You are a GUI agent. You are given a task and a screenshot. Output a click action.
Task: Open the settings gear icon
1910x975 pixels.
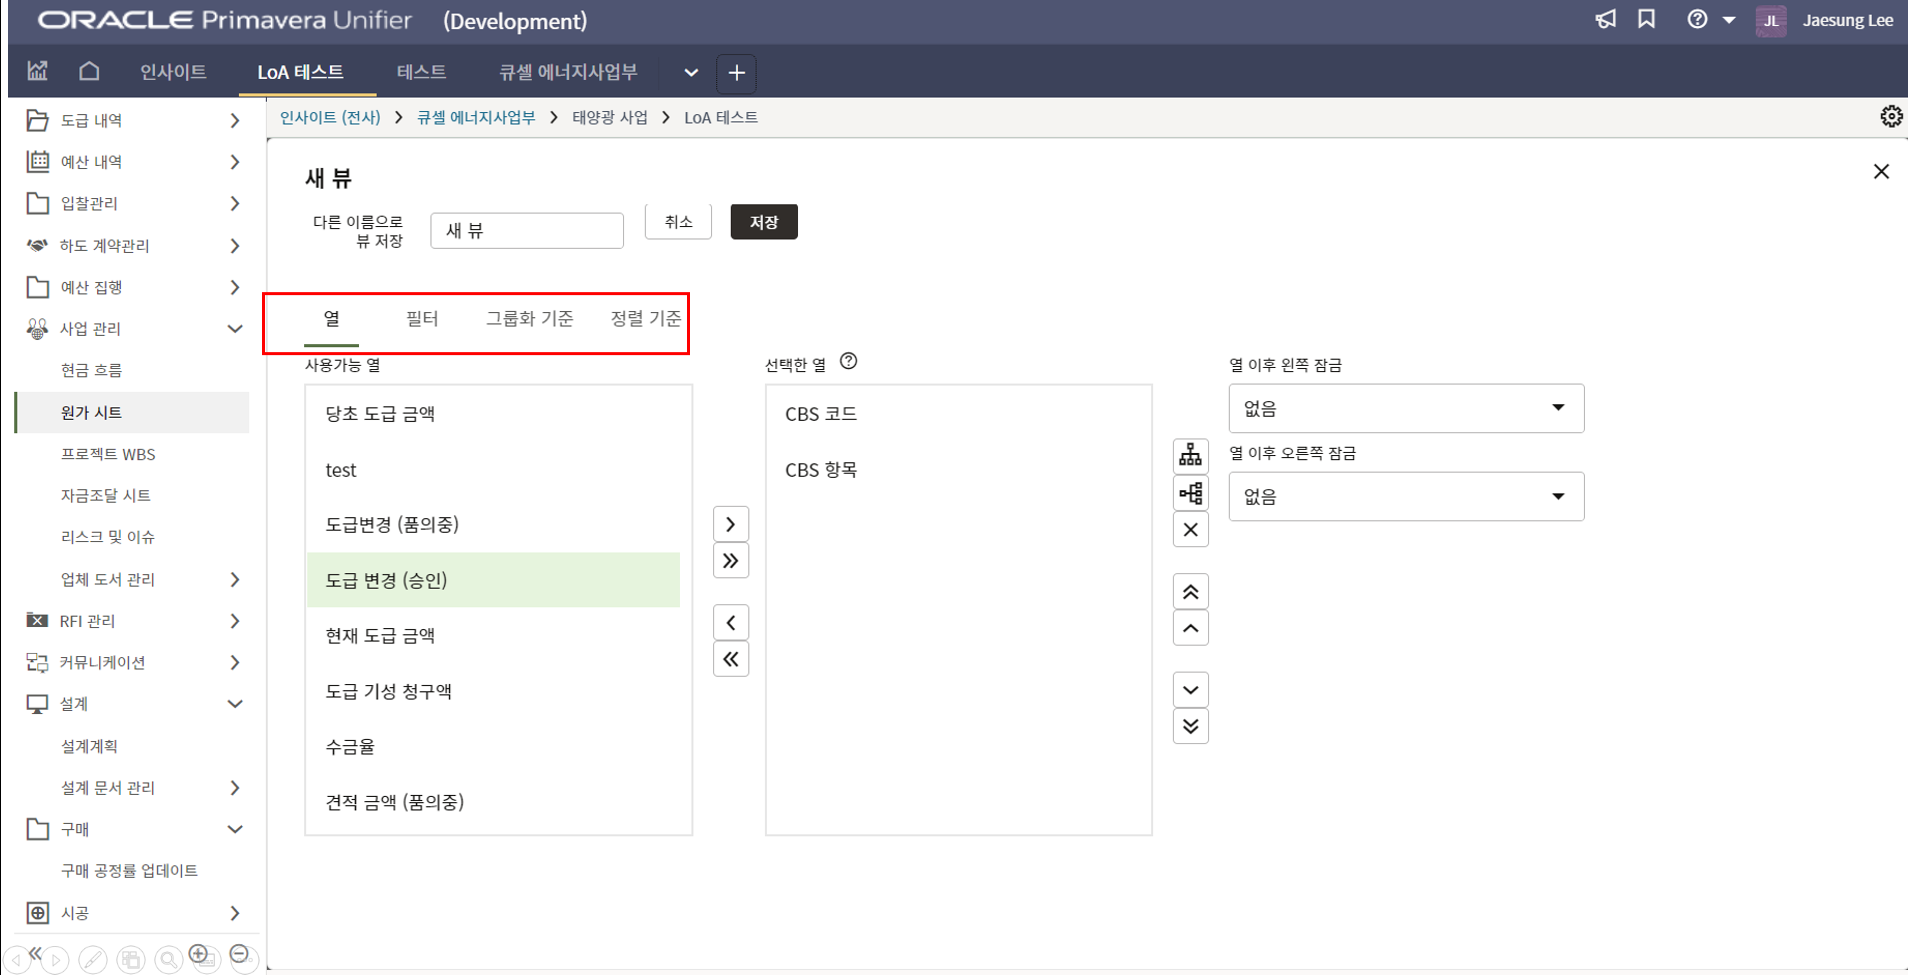click(1890, 117)
